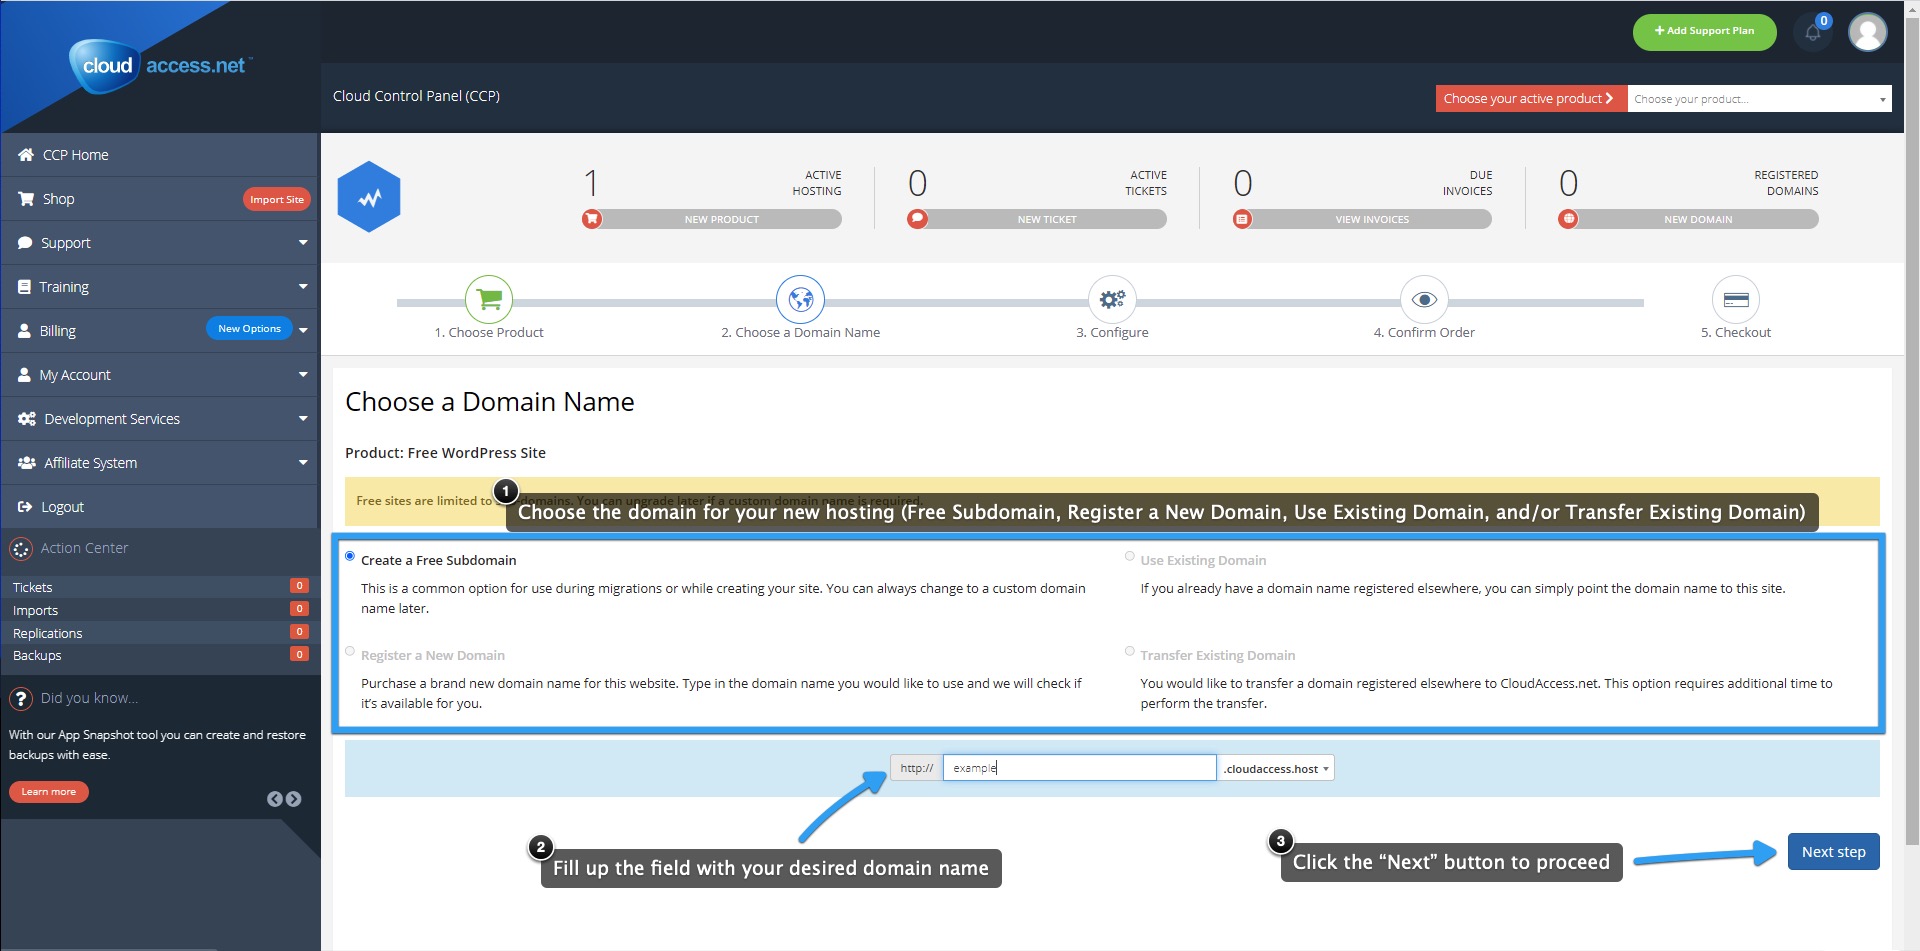Viewport: 1920px width, 951px height.
Task: Click the Support speech bubble icon
Action: pos(25,243)
